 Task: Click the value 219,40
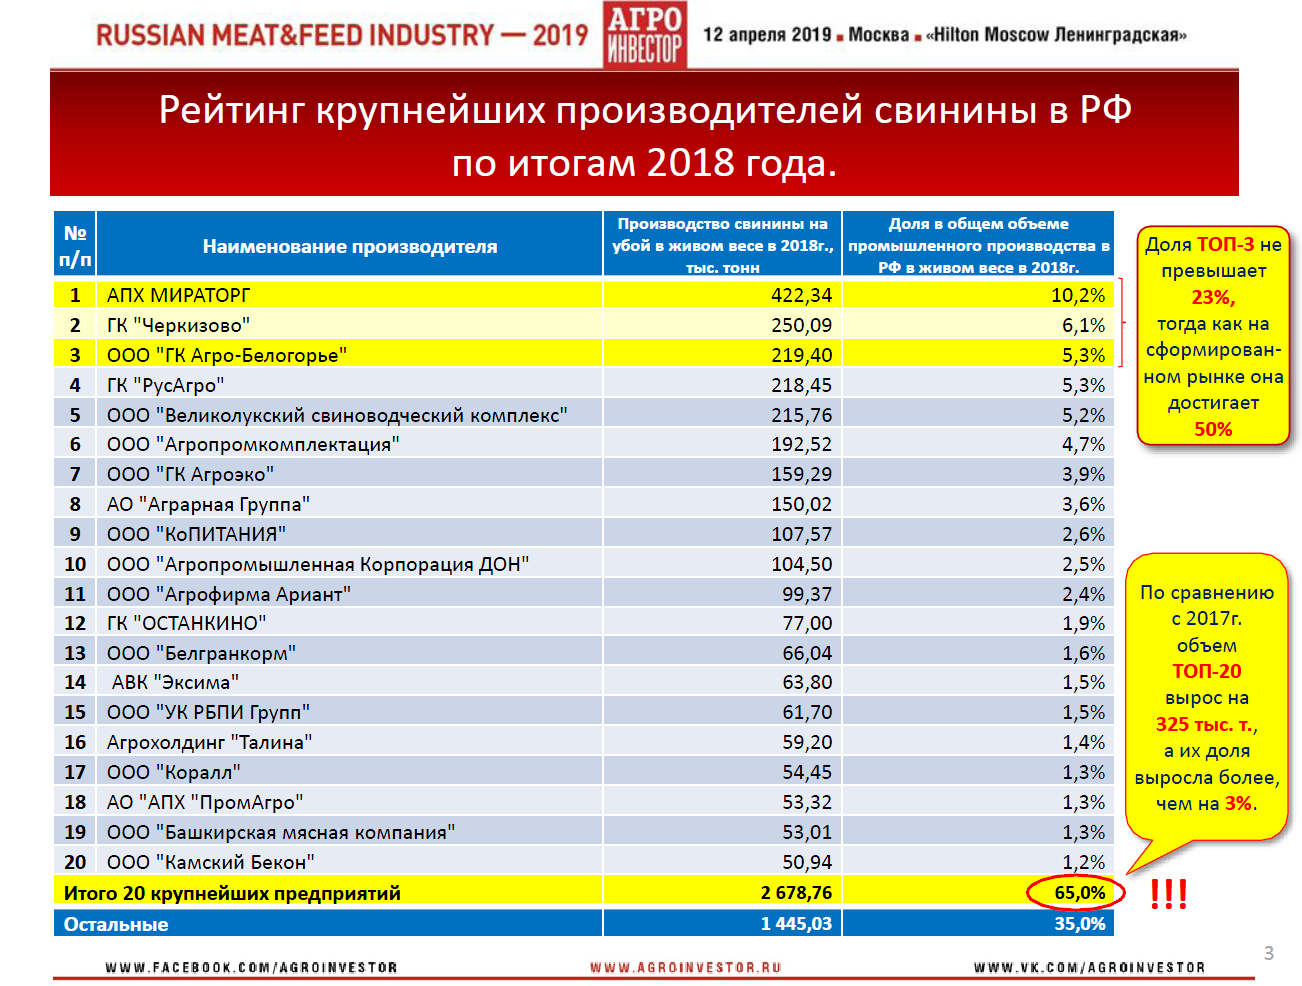coord(801,355)
